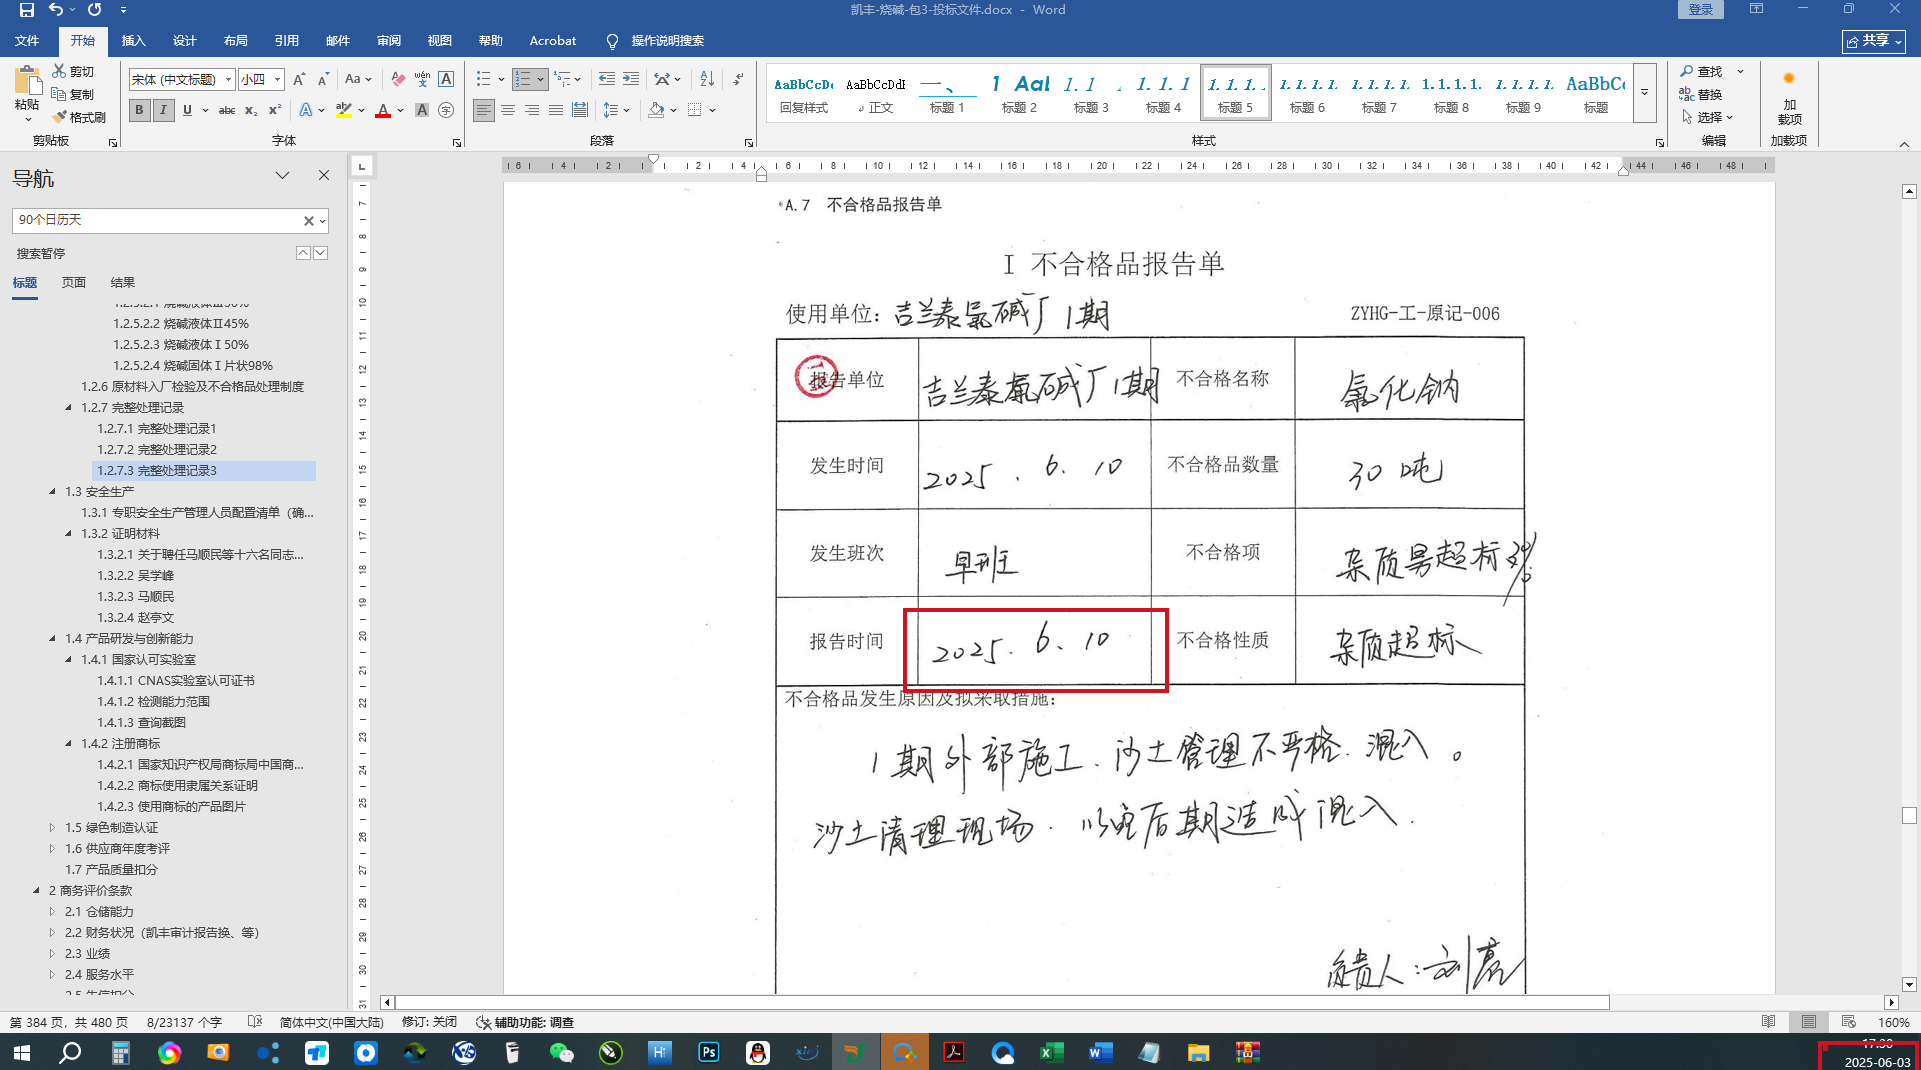Click the decrease indent icon

tap(606, 79)
